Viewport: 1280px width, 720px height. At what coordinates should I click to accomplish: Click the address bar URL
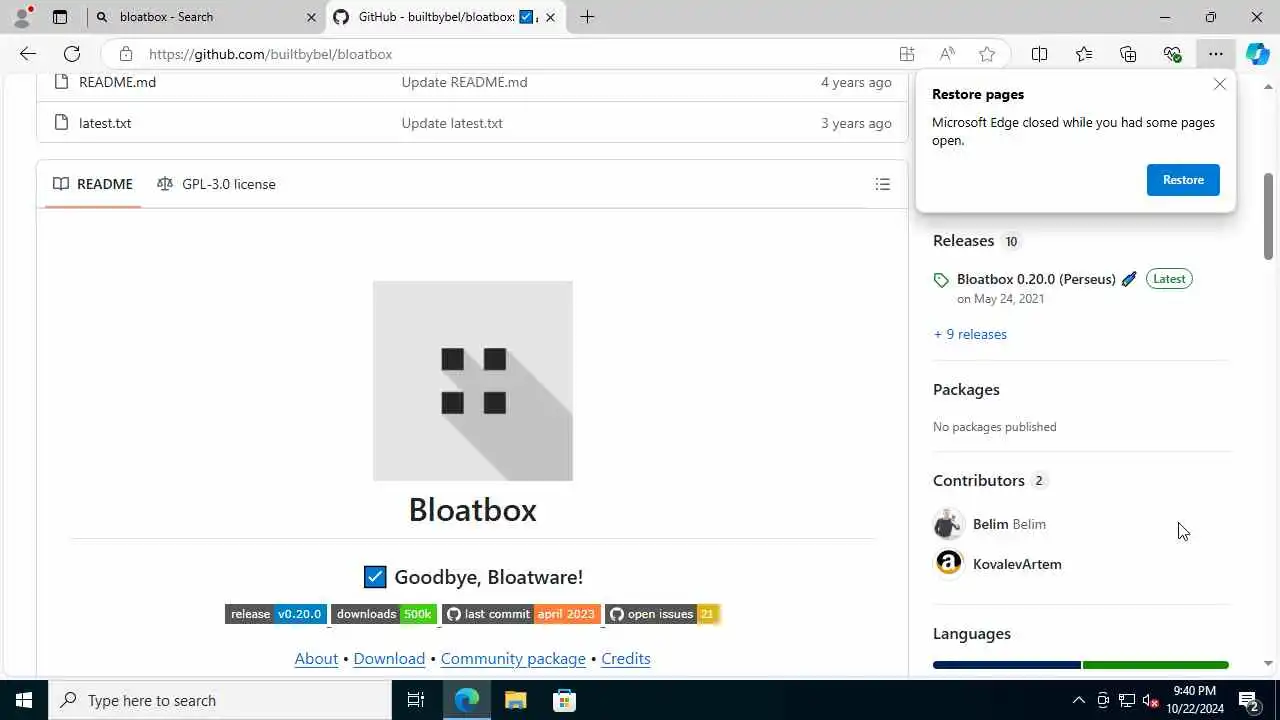pyautogui.click(x=270, y=54)
